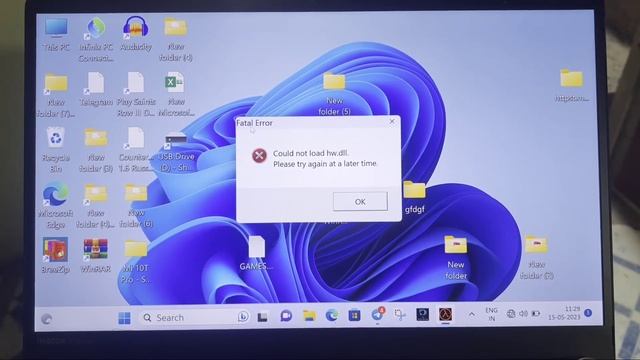640x360 pixels.
Task: Click the 'Please try again at a later time.' text
Action: click(325, 164)
